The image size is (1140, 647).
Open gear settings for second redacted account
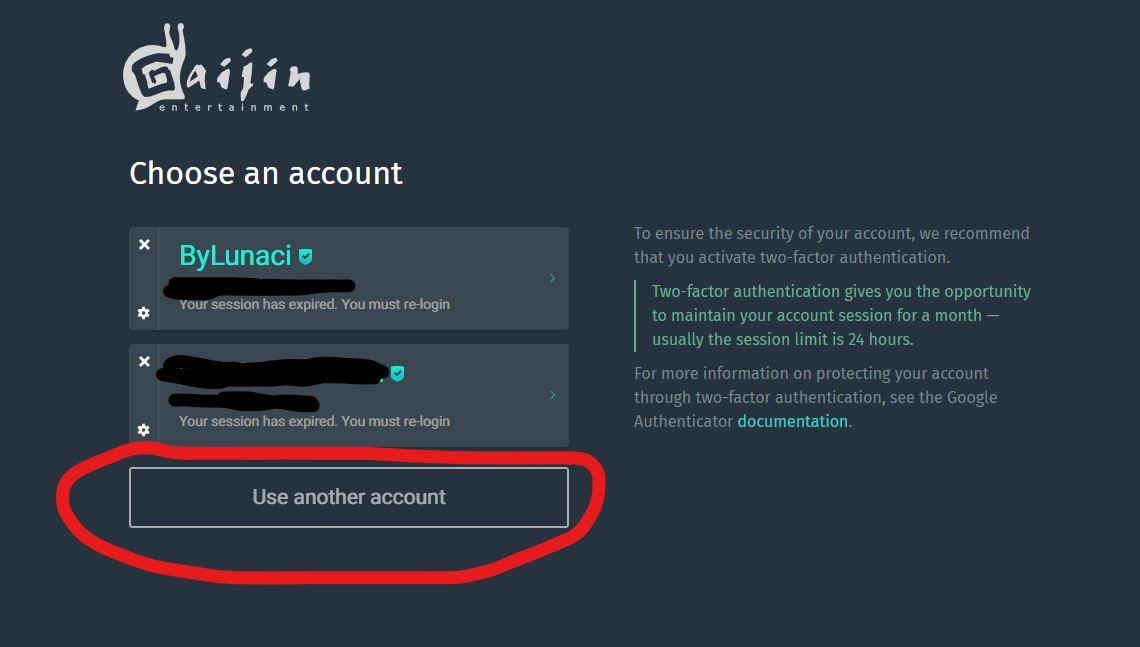pos(144,430)
